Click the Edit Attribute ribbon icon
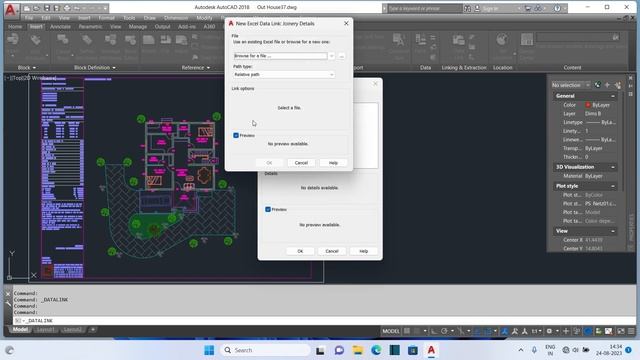The image size is (640, 360). point(36,40)
